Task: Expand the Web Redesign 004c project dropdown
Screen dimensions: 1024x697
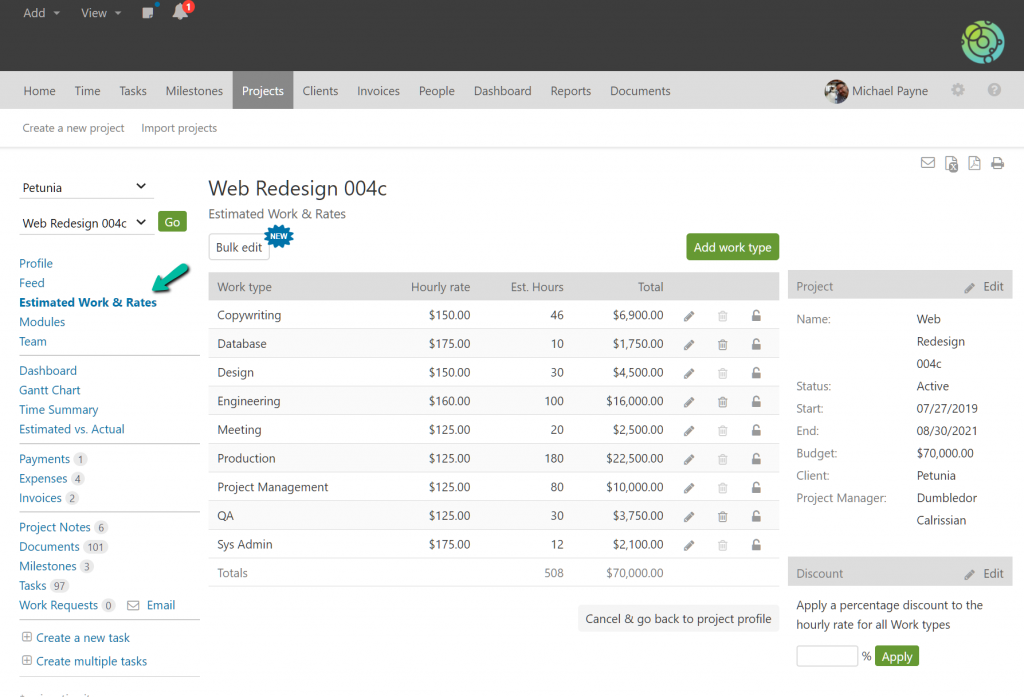Action: [85, 223]
